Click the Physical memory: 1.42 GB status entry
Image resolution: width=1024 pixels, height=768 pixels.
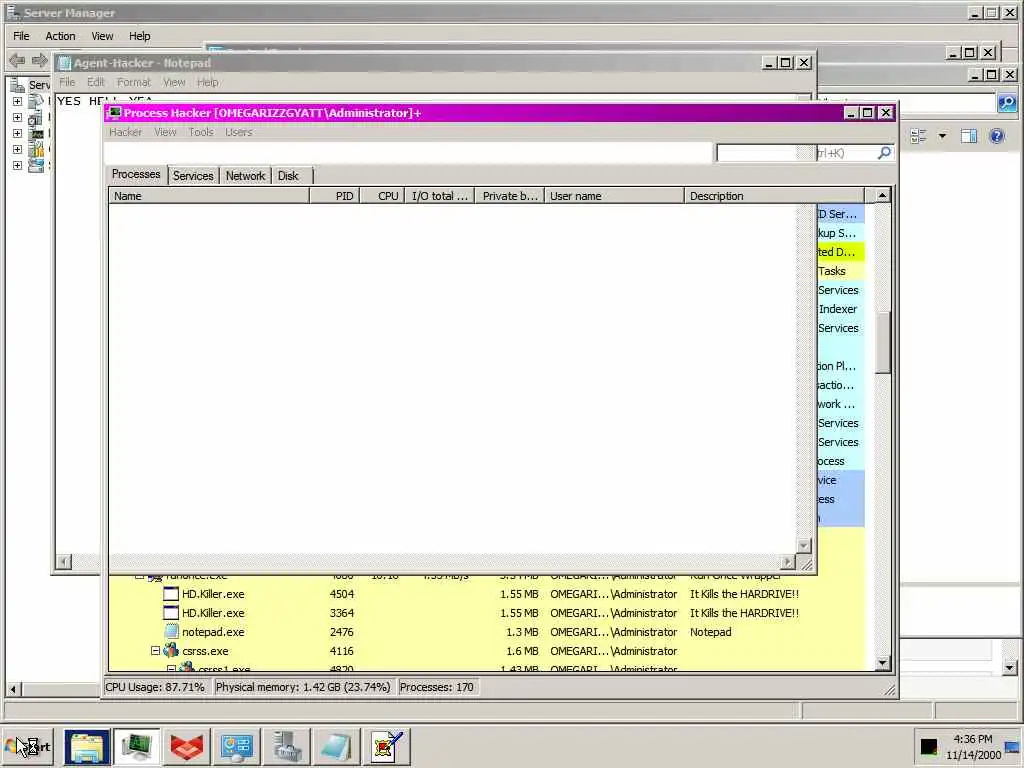303,687
